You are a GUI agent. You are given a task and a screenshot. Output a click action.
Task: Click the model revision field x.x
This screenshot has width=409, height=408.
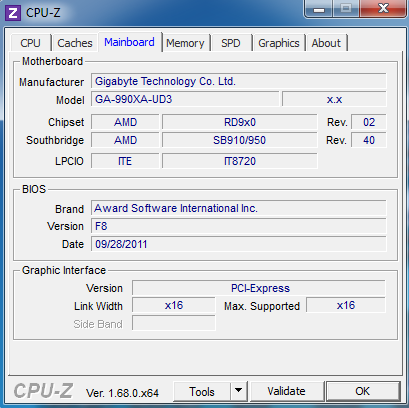(x=334, y=99)
